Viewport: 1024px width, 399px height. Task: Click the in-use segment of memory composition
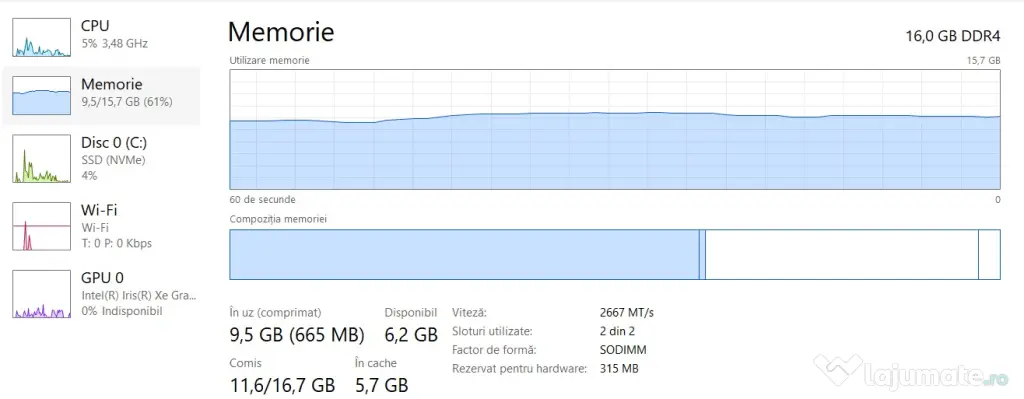[464, 255]
